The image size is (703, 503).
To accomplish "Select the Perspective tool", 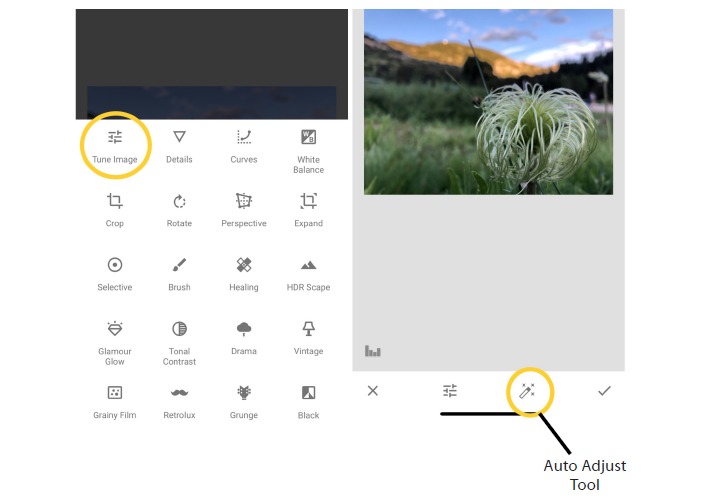I will [x=244, y=210].
